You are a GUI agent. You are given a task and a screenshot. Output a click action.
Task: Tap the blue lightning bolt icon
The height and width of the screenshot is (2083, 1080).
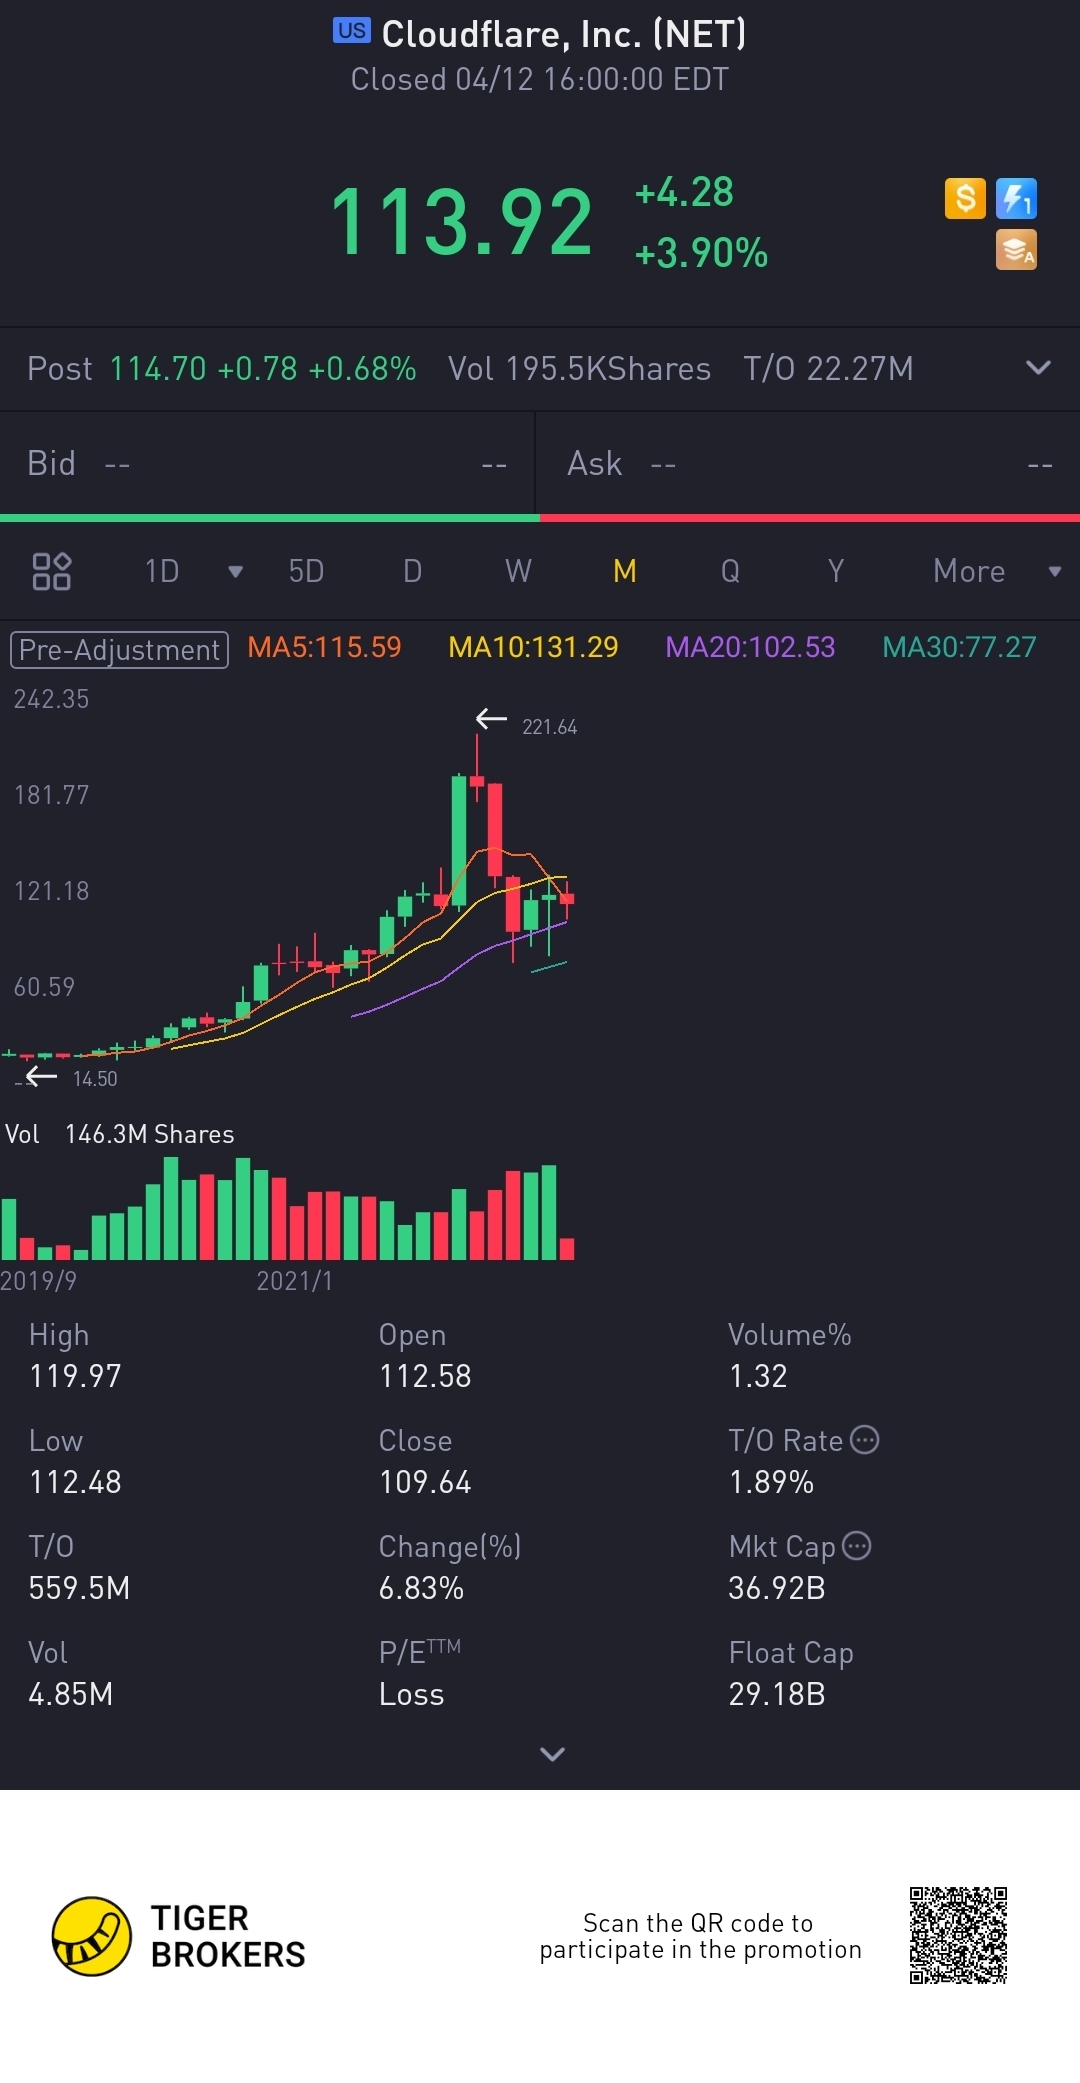click(x=1016, y=198)
